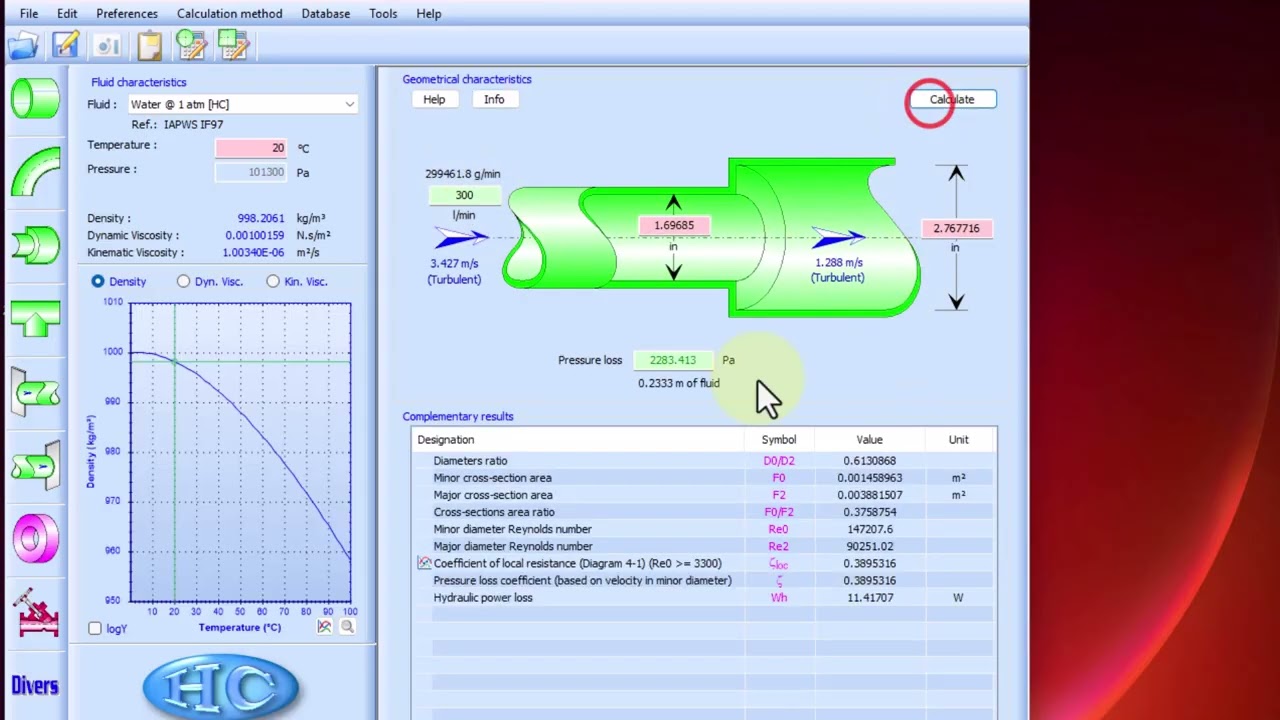Viewport: 1280px width, 720px height.
Task: Open the diagram icon beside Coefficient of local resistance
Action: pyautogui.click(x=424, y=563)
